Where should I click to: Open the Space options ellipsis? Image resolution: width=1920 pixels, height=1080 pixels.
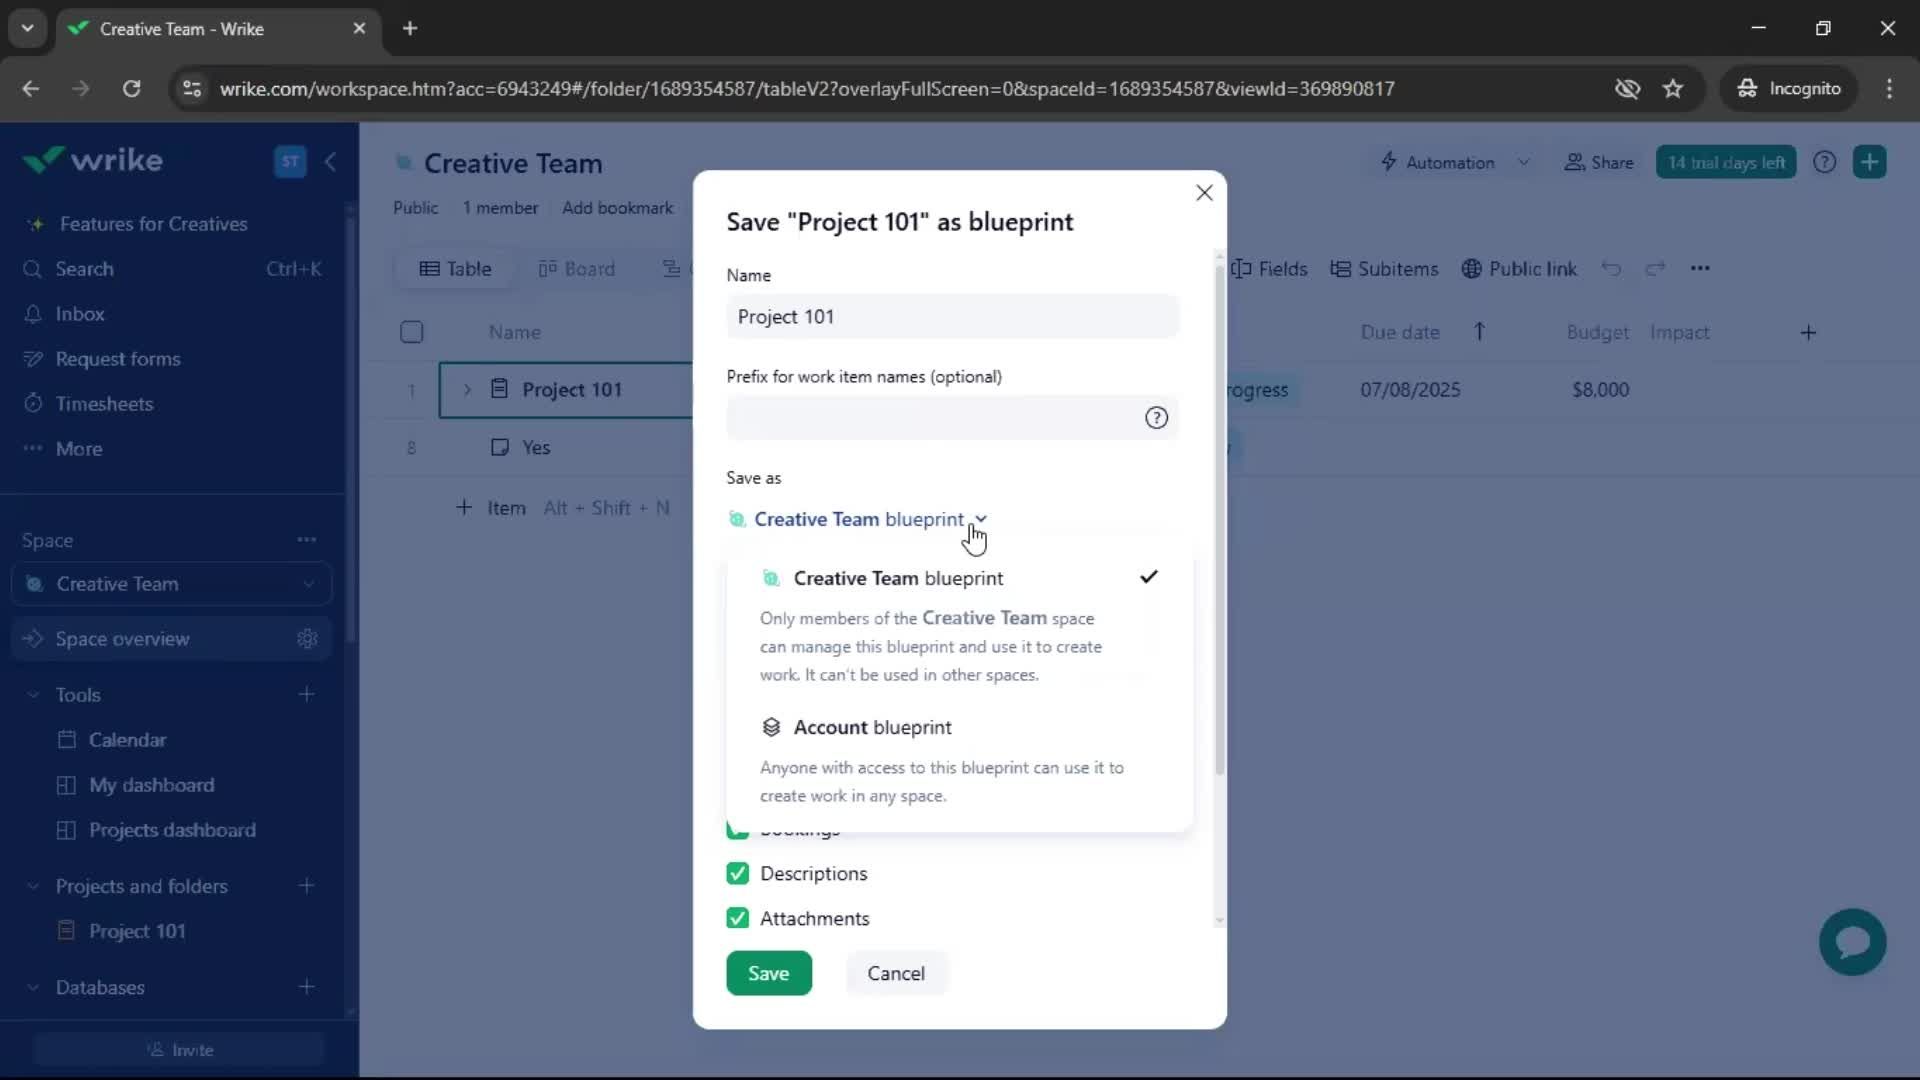[x=307, y=540]
